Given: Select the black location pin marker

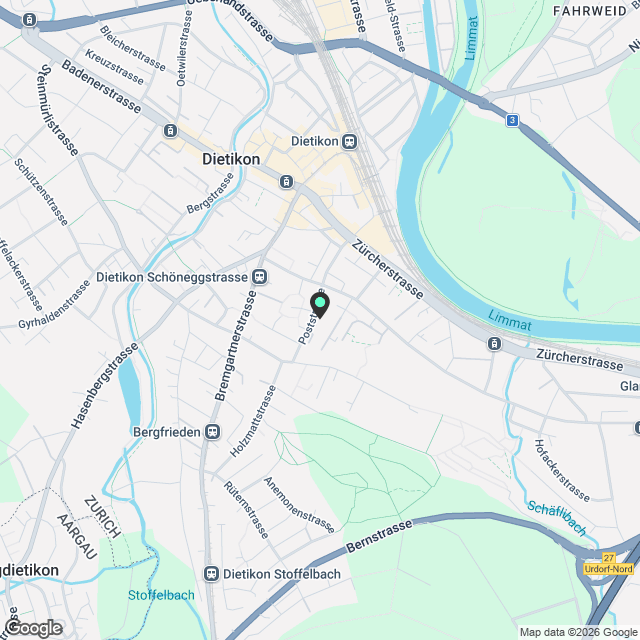Looking at the screenshot, I should (x=320, y=306).
